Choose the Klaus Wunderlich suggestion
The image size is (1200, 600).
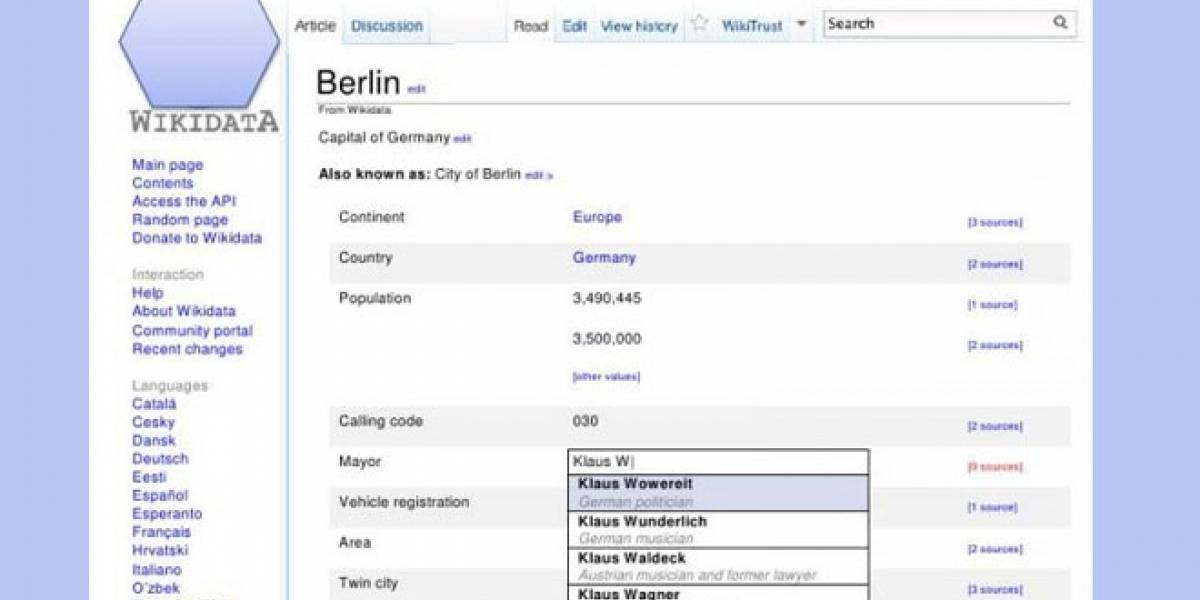click(x=718, y=530)
